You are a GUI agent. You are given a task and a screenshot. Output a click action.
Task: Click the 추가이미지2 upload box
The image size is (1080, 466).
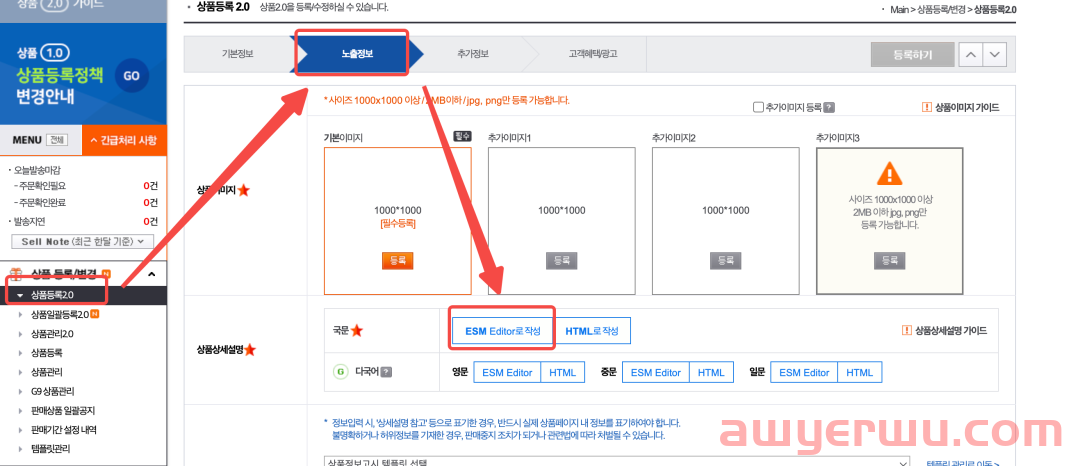pos(725,221)
